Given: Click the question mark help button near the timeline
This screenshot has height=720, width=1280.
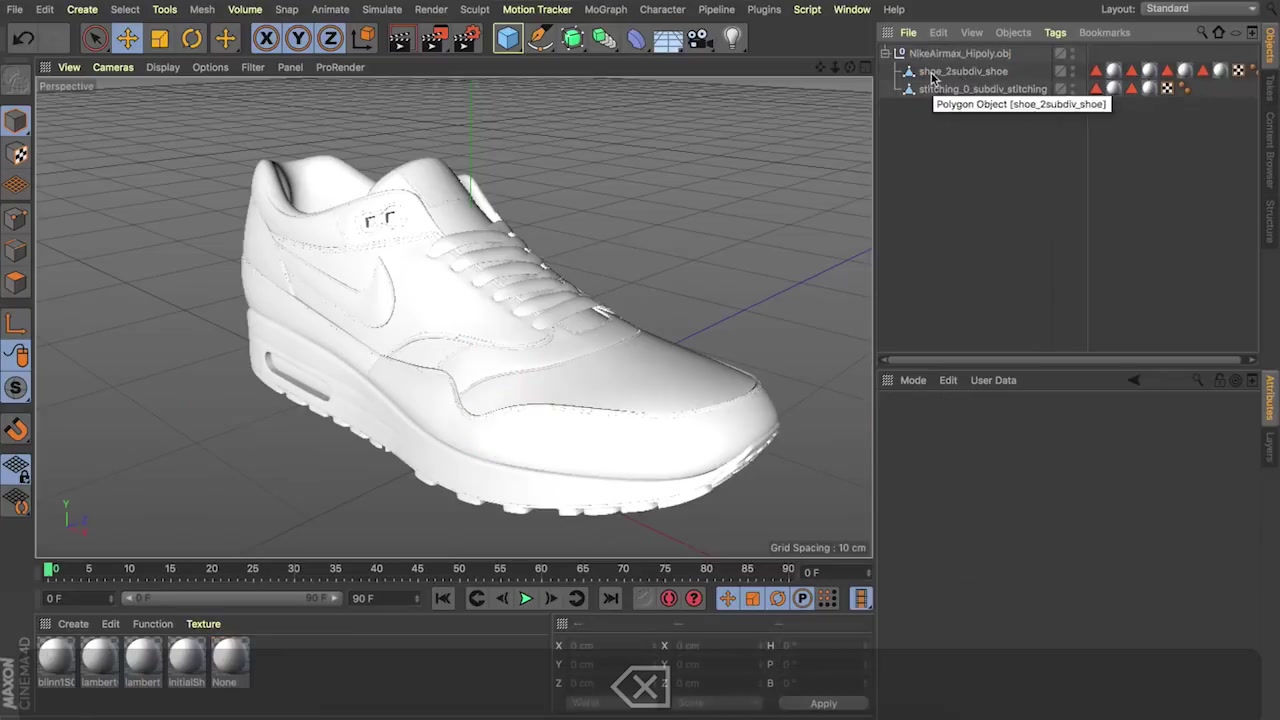Looking at the screenshot, I should point(693,598).
